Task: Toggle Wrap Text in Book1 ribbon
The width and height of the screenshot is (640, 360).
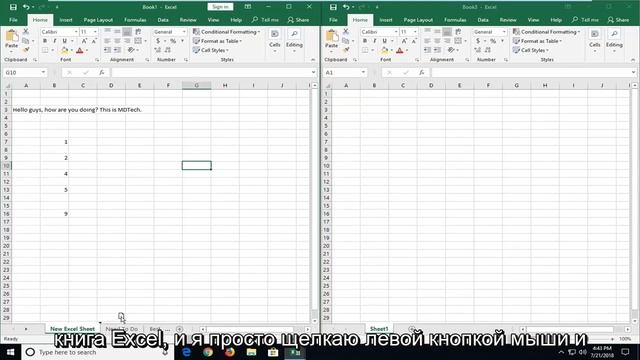Action: click(138, 31)
